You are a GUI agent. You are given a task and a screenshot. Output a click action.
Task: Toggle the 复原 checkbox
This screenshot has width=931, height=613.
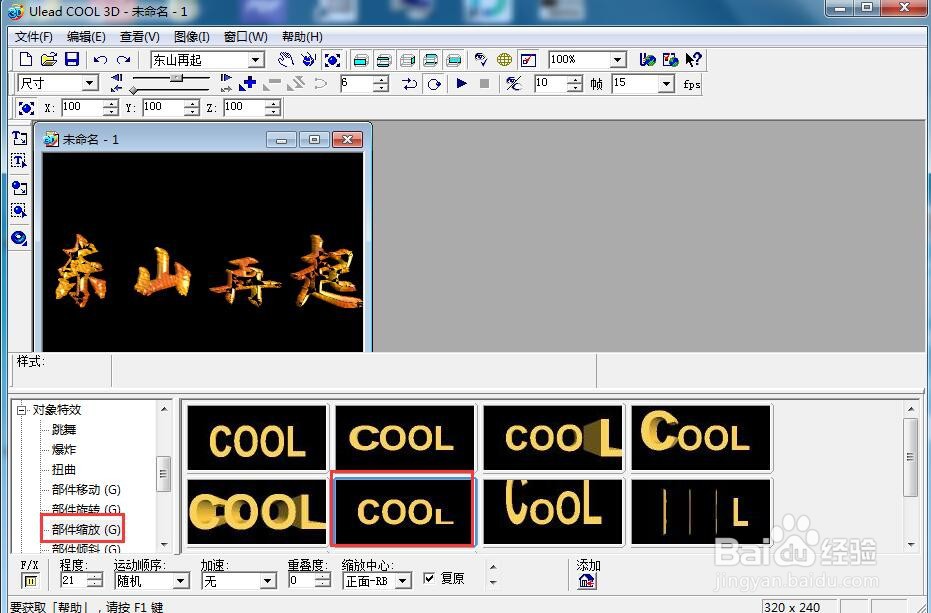[429, 578]
